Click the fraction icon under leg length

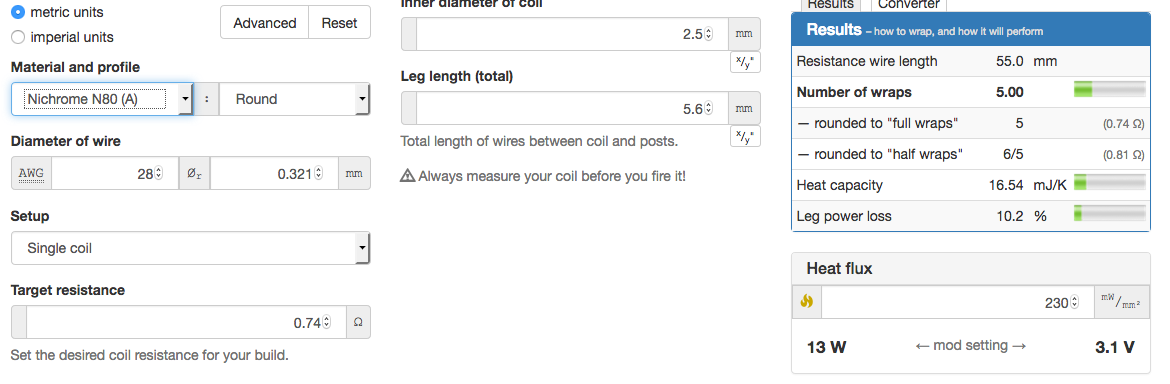click(x=745, y=136)
